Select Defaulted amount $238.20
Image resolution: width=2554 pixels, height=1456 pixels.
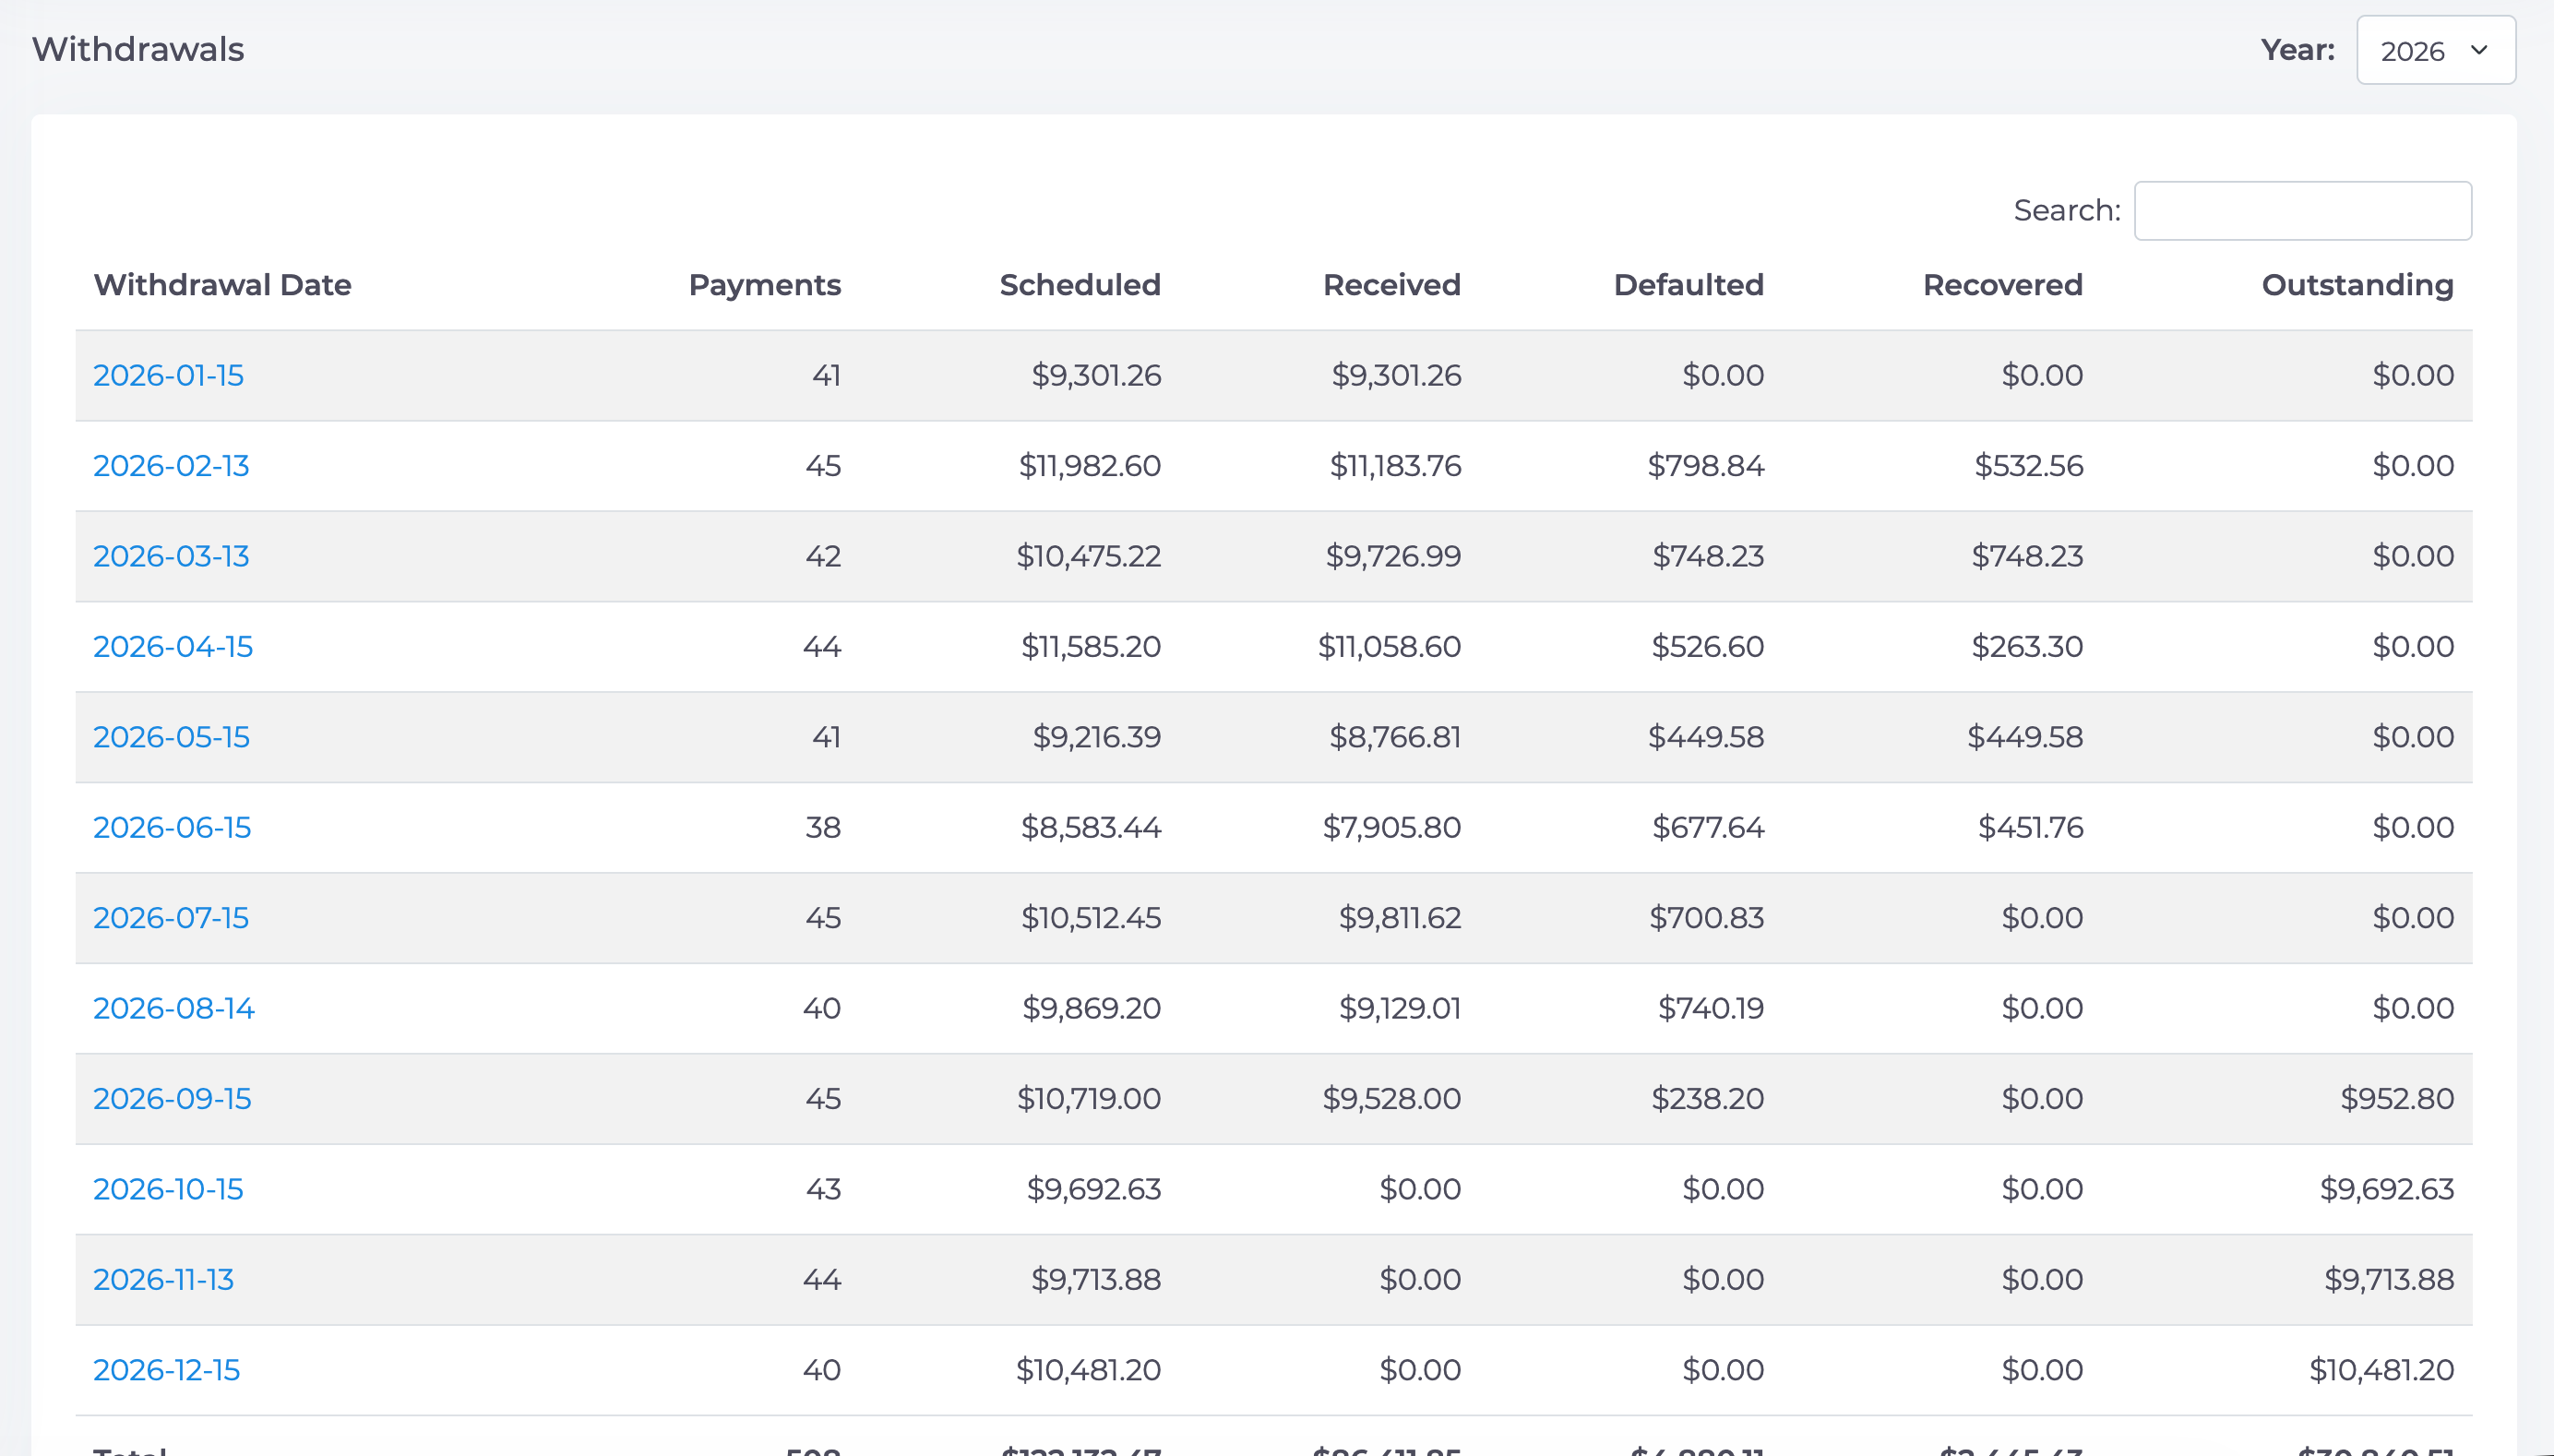[x=1708, y=1098]
